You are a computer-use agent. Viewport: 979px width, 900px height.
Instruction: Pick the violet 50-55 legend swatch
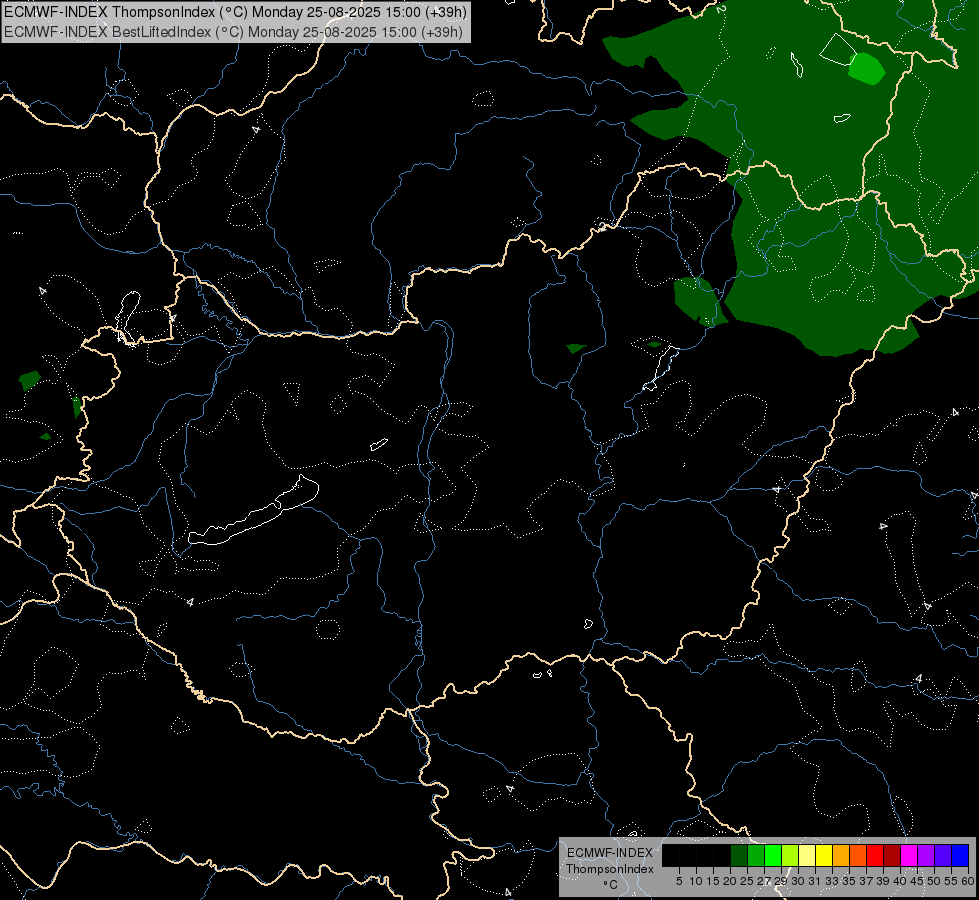[x=943, y=855]
